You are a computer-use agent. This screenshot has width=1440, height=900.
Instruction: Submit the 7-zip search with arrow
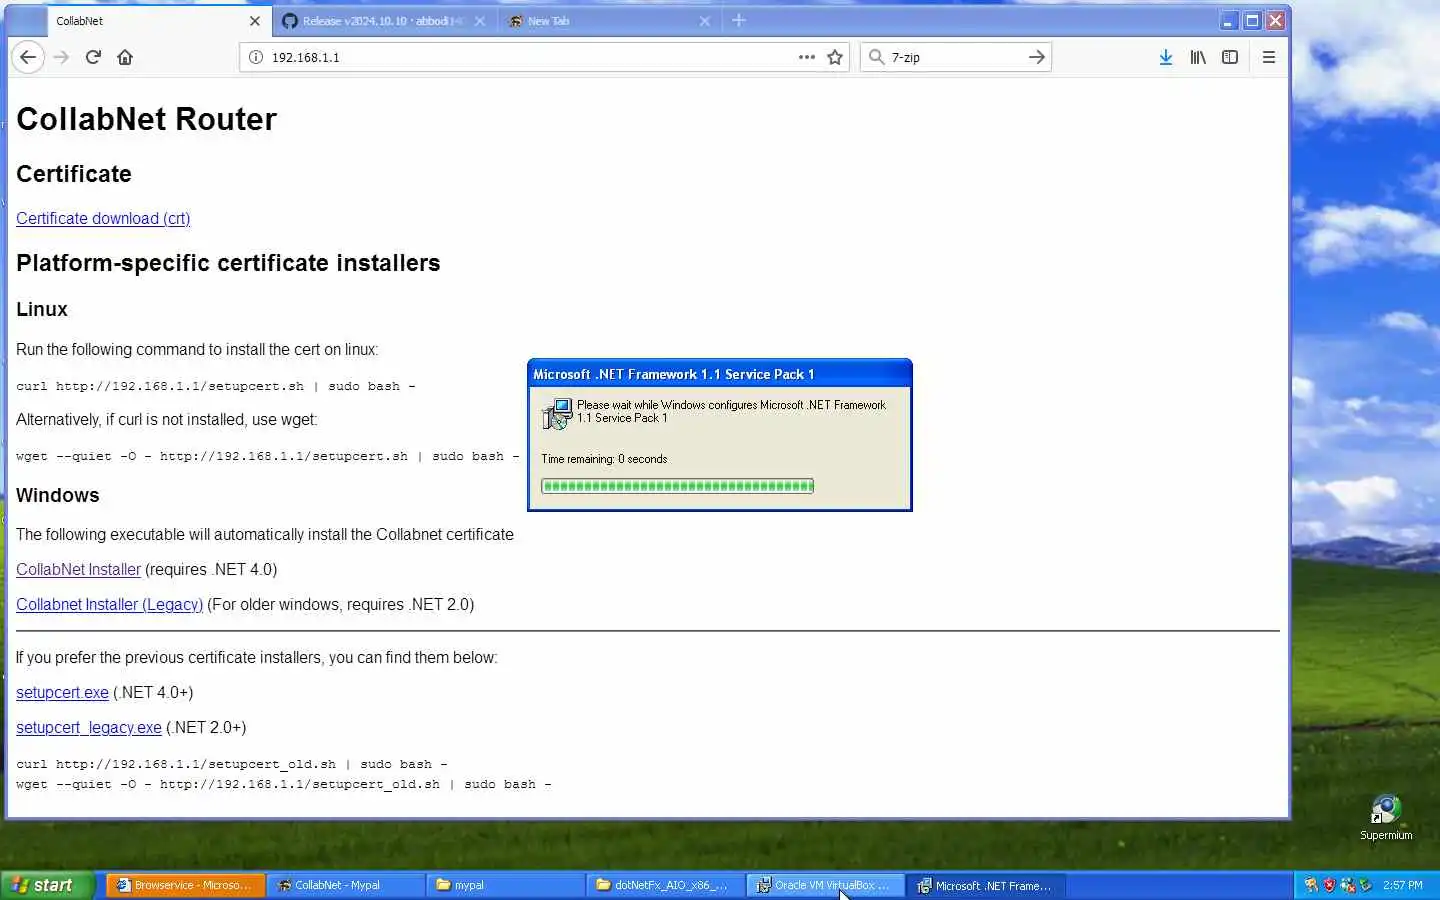[x=1037, y=57]
